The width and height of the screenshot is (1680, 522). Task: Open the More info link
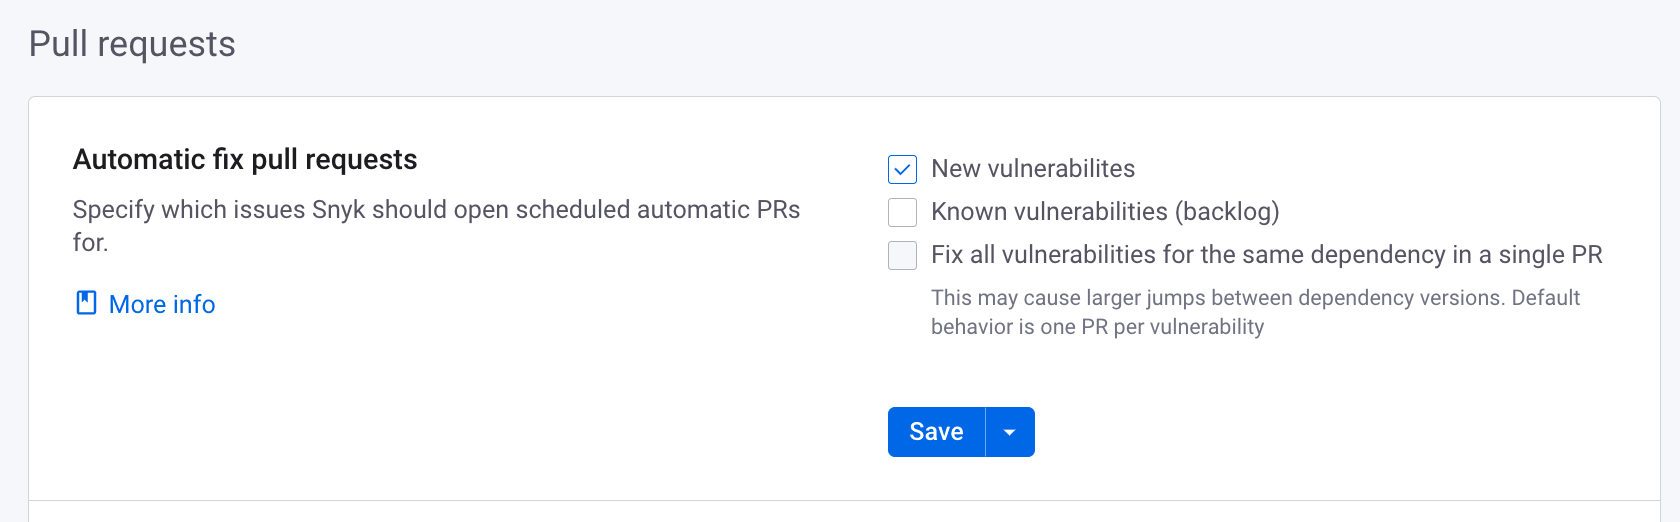pyautogui.click(x=162, y=304)
